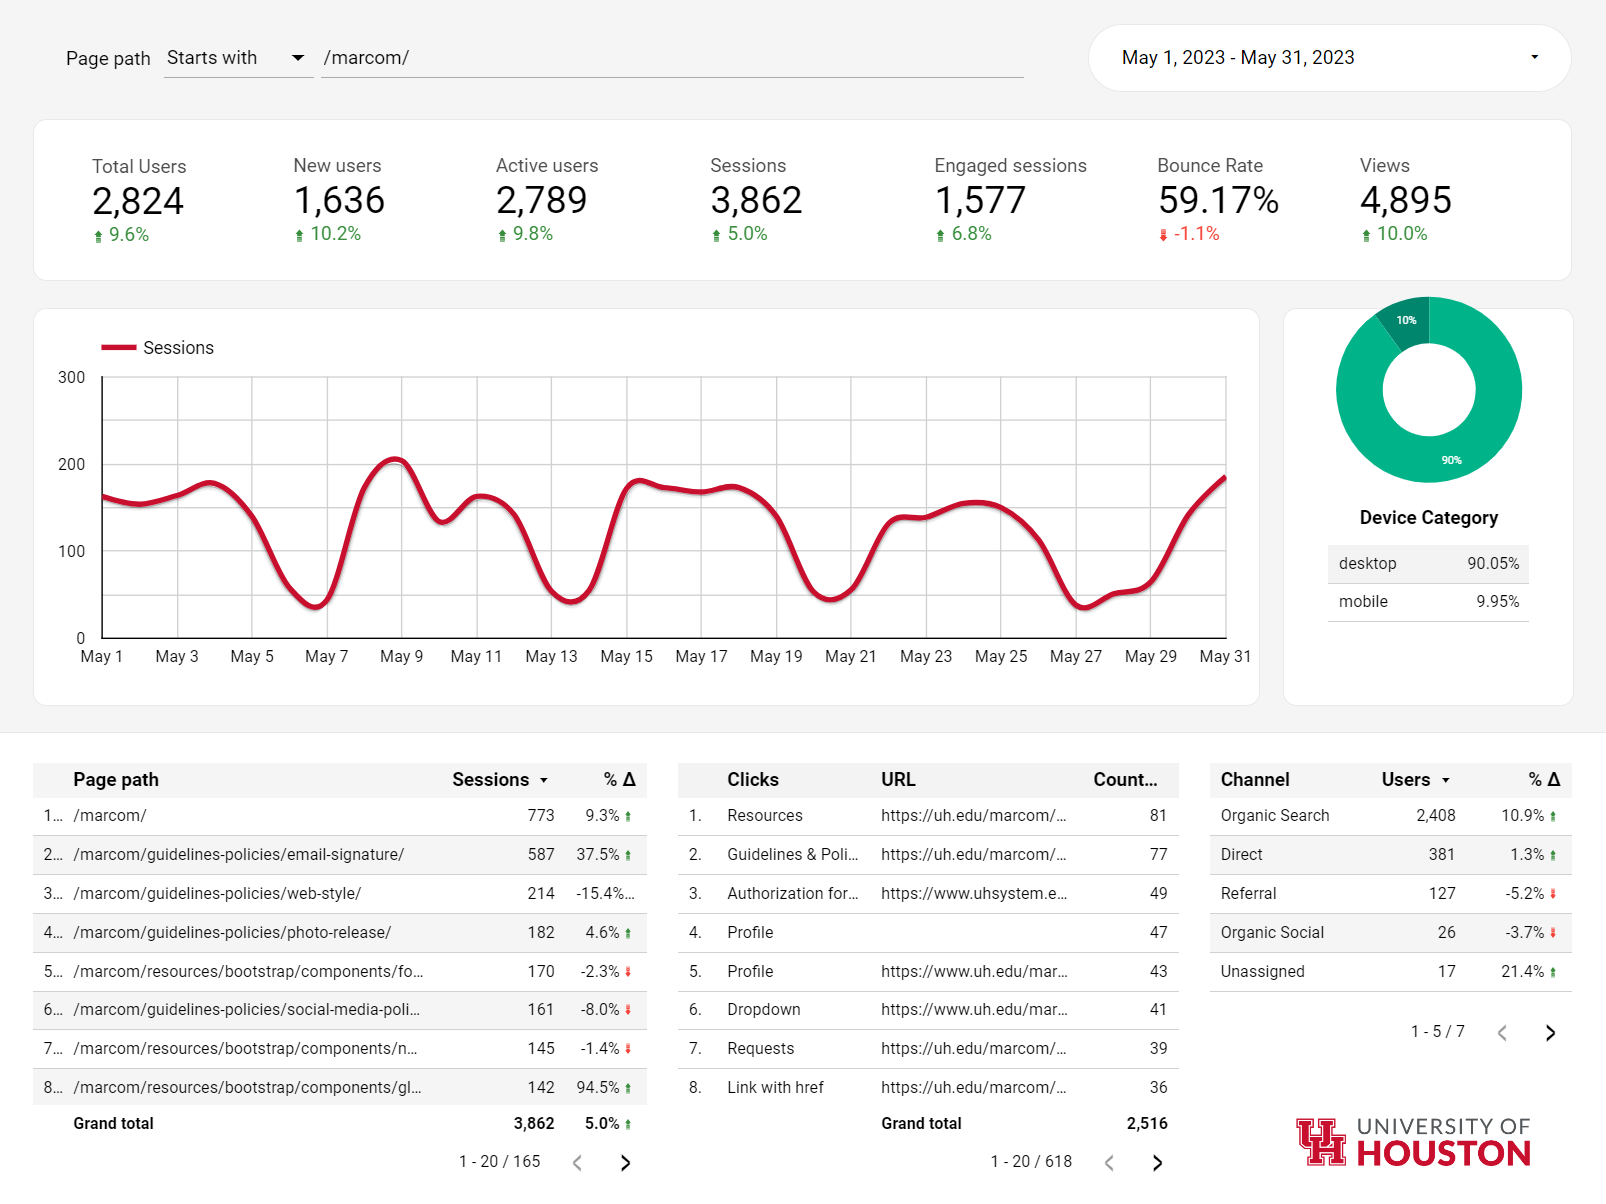Click the Device Category chart title
The height and width of the screenshot is (1204, 1606).
(1428, 518)
